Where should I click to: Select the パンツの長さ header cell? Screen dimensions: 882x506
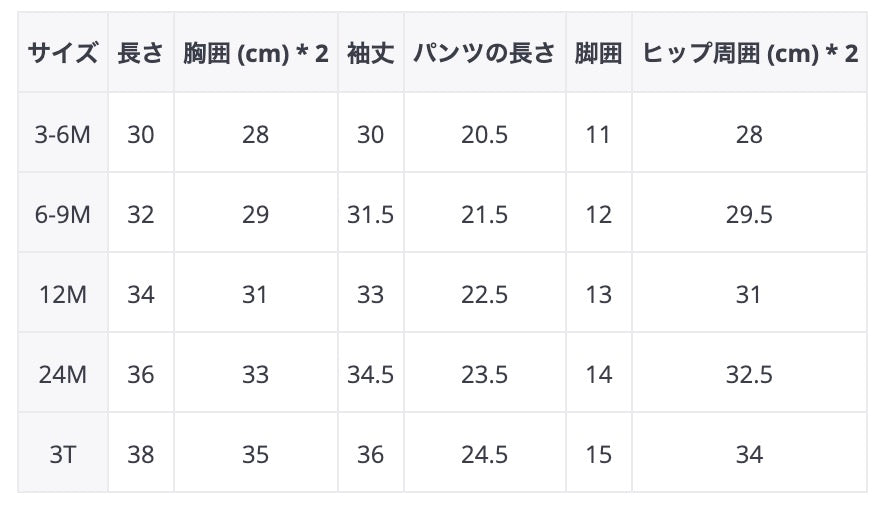484,53
